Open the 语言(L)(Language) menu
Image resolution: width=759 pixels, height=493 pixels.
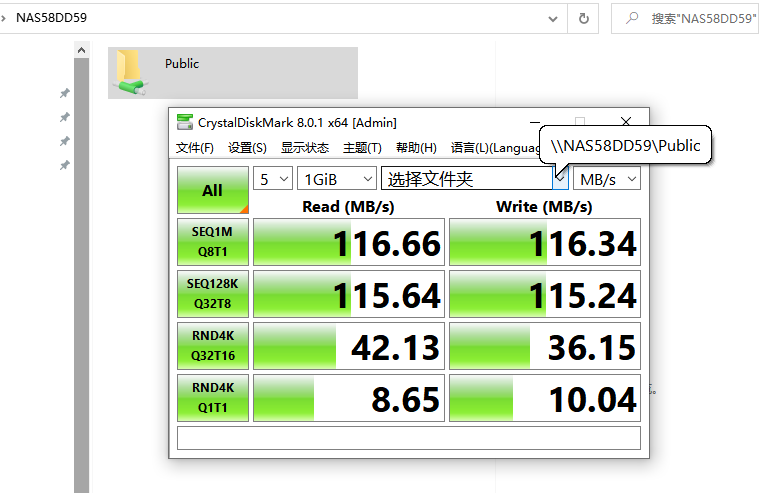[495, 148]
